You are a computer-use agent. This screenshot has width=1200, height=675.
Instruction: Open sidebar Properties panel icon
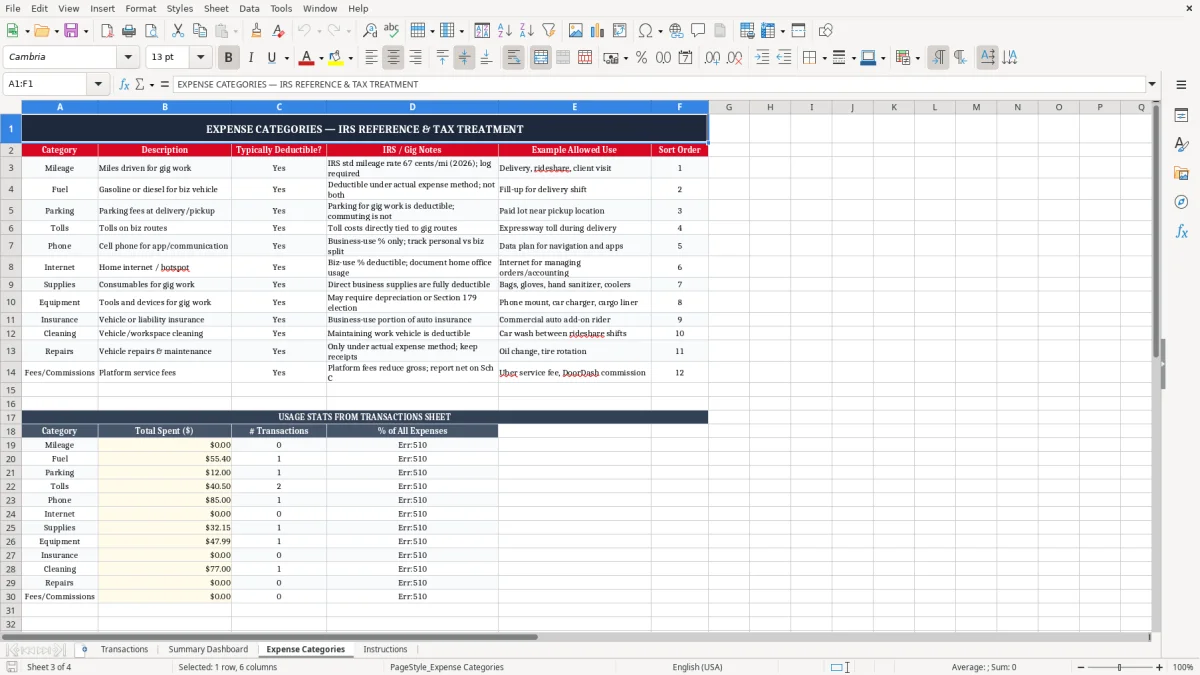click(1181, 116)
